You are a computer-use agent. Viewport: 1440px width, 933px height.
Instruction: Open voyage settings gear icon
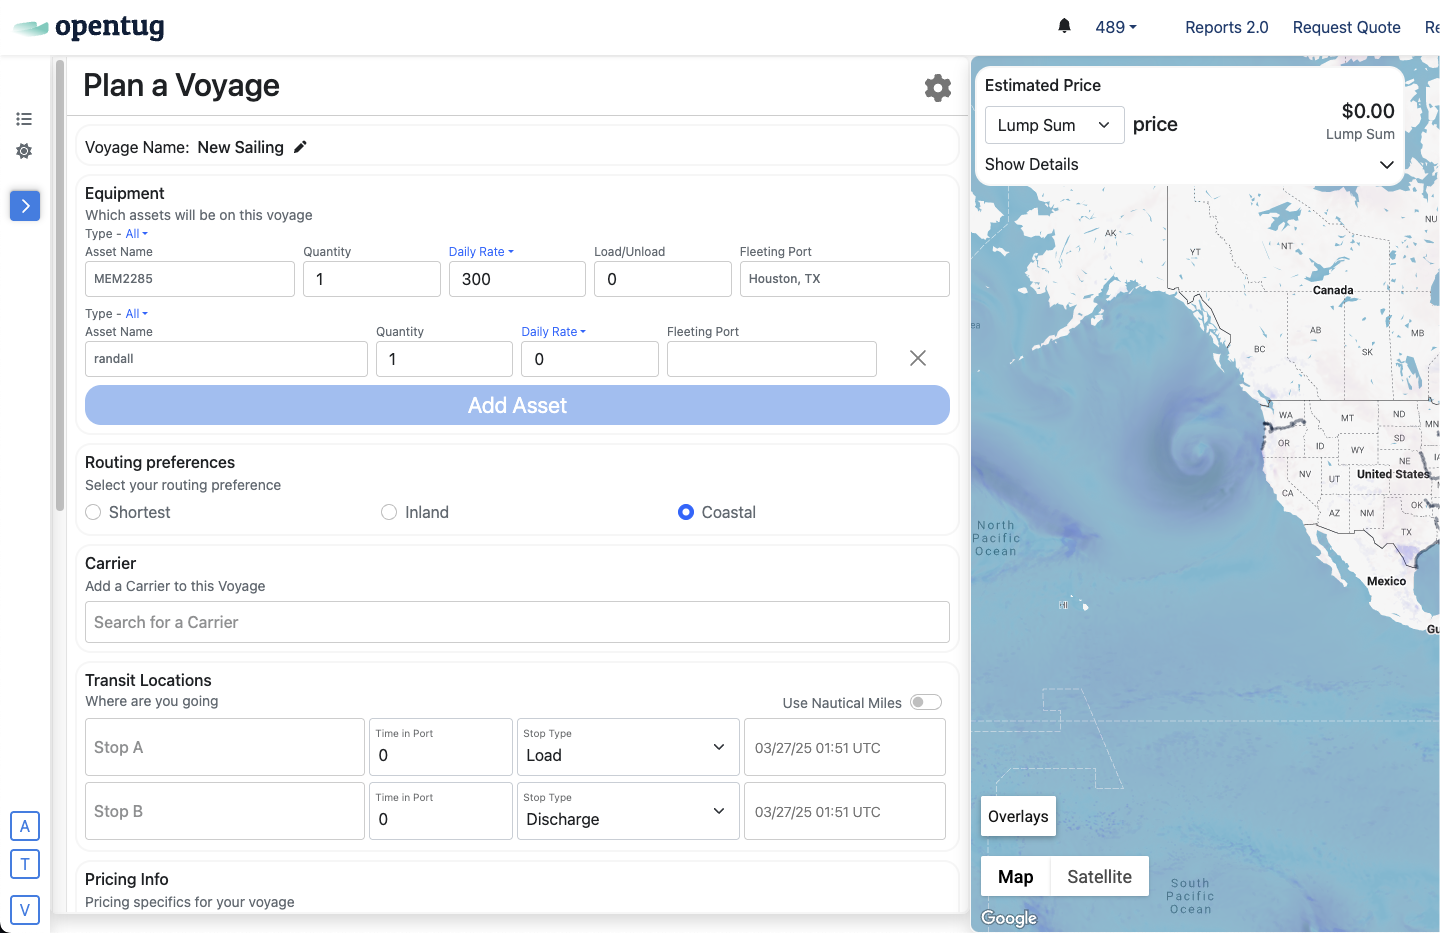tap(937, 88)
